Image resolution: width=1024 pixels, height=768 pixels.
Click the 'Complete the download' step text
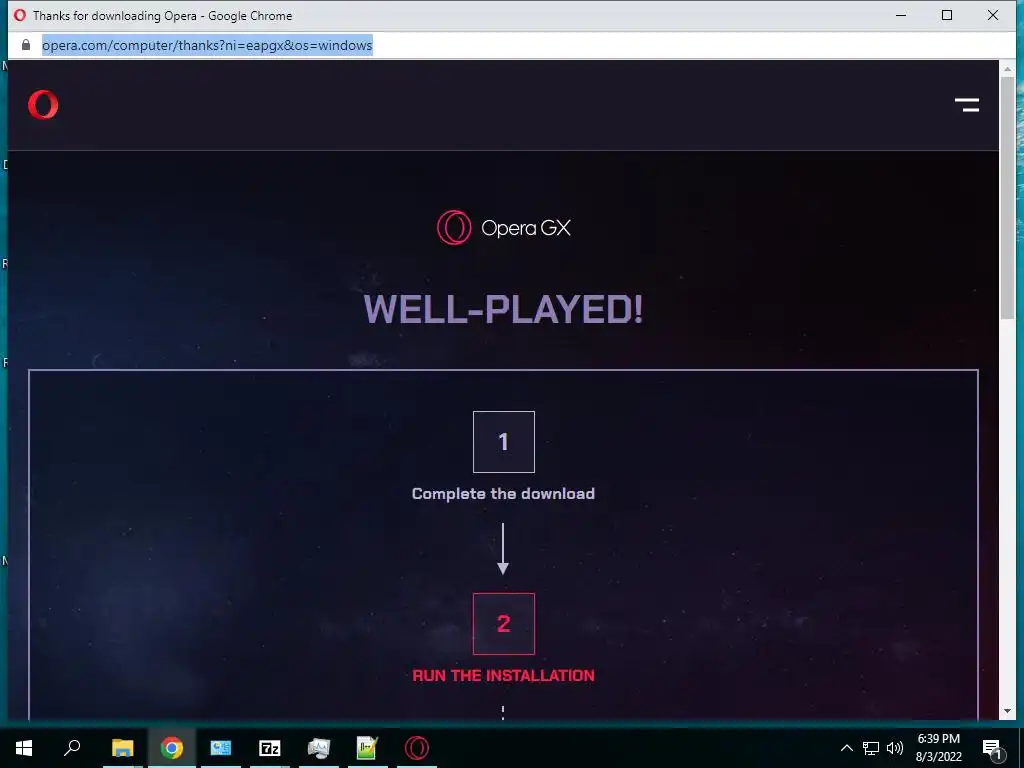point(504,493)
